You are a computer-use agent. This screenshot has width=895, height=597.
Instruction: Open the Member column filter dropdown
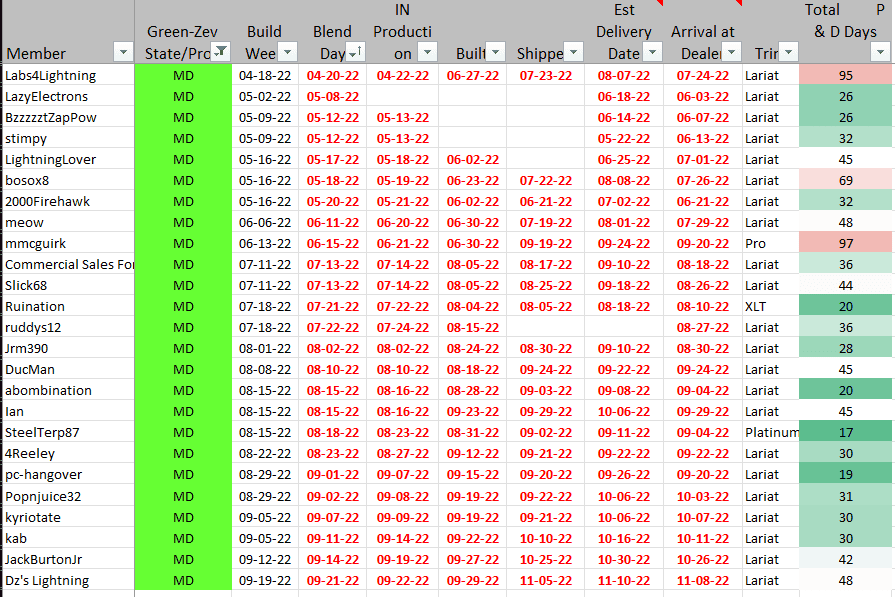pos(123,52)
